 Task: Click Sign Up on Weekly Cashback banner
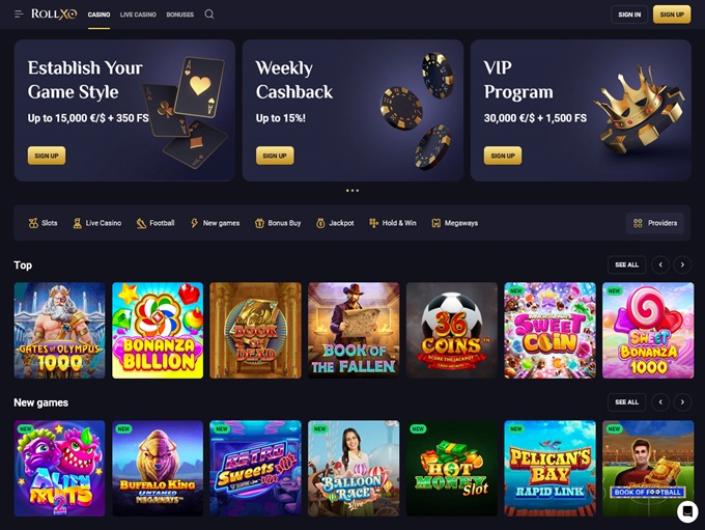click(275, 156)
